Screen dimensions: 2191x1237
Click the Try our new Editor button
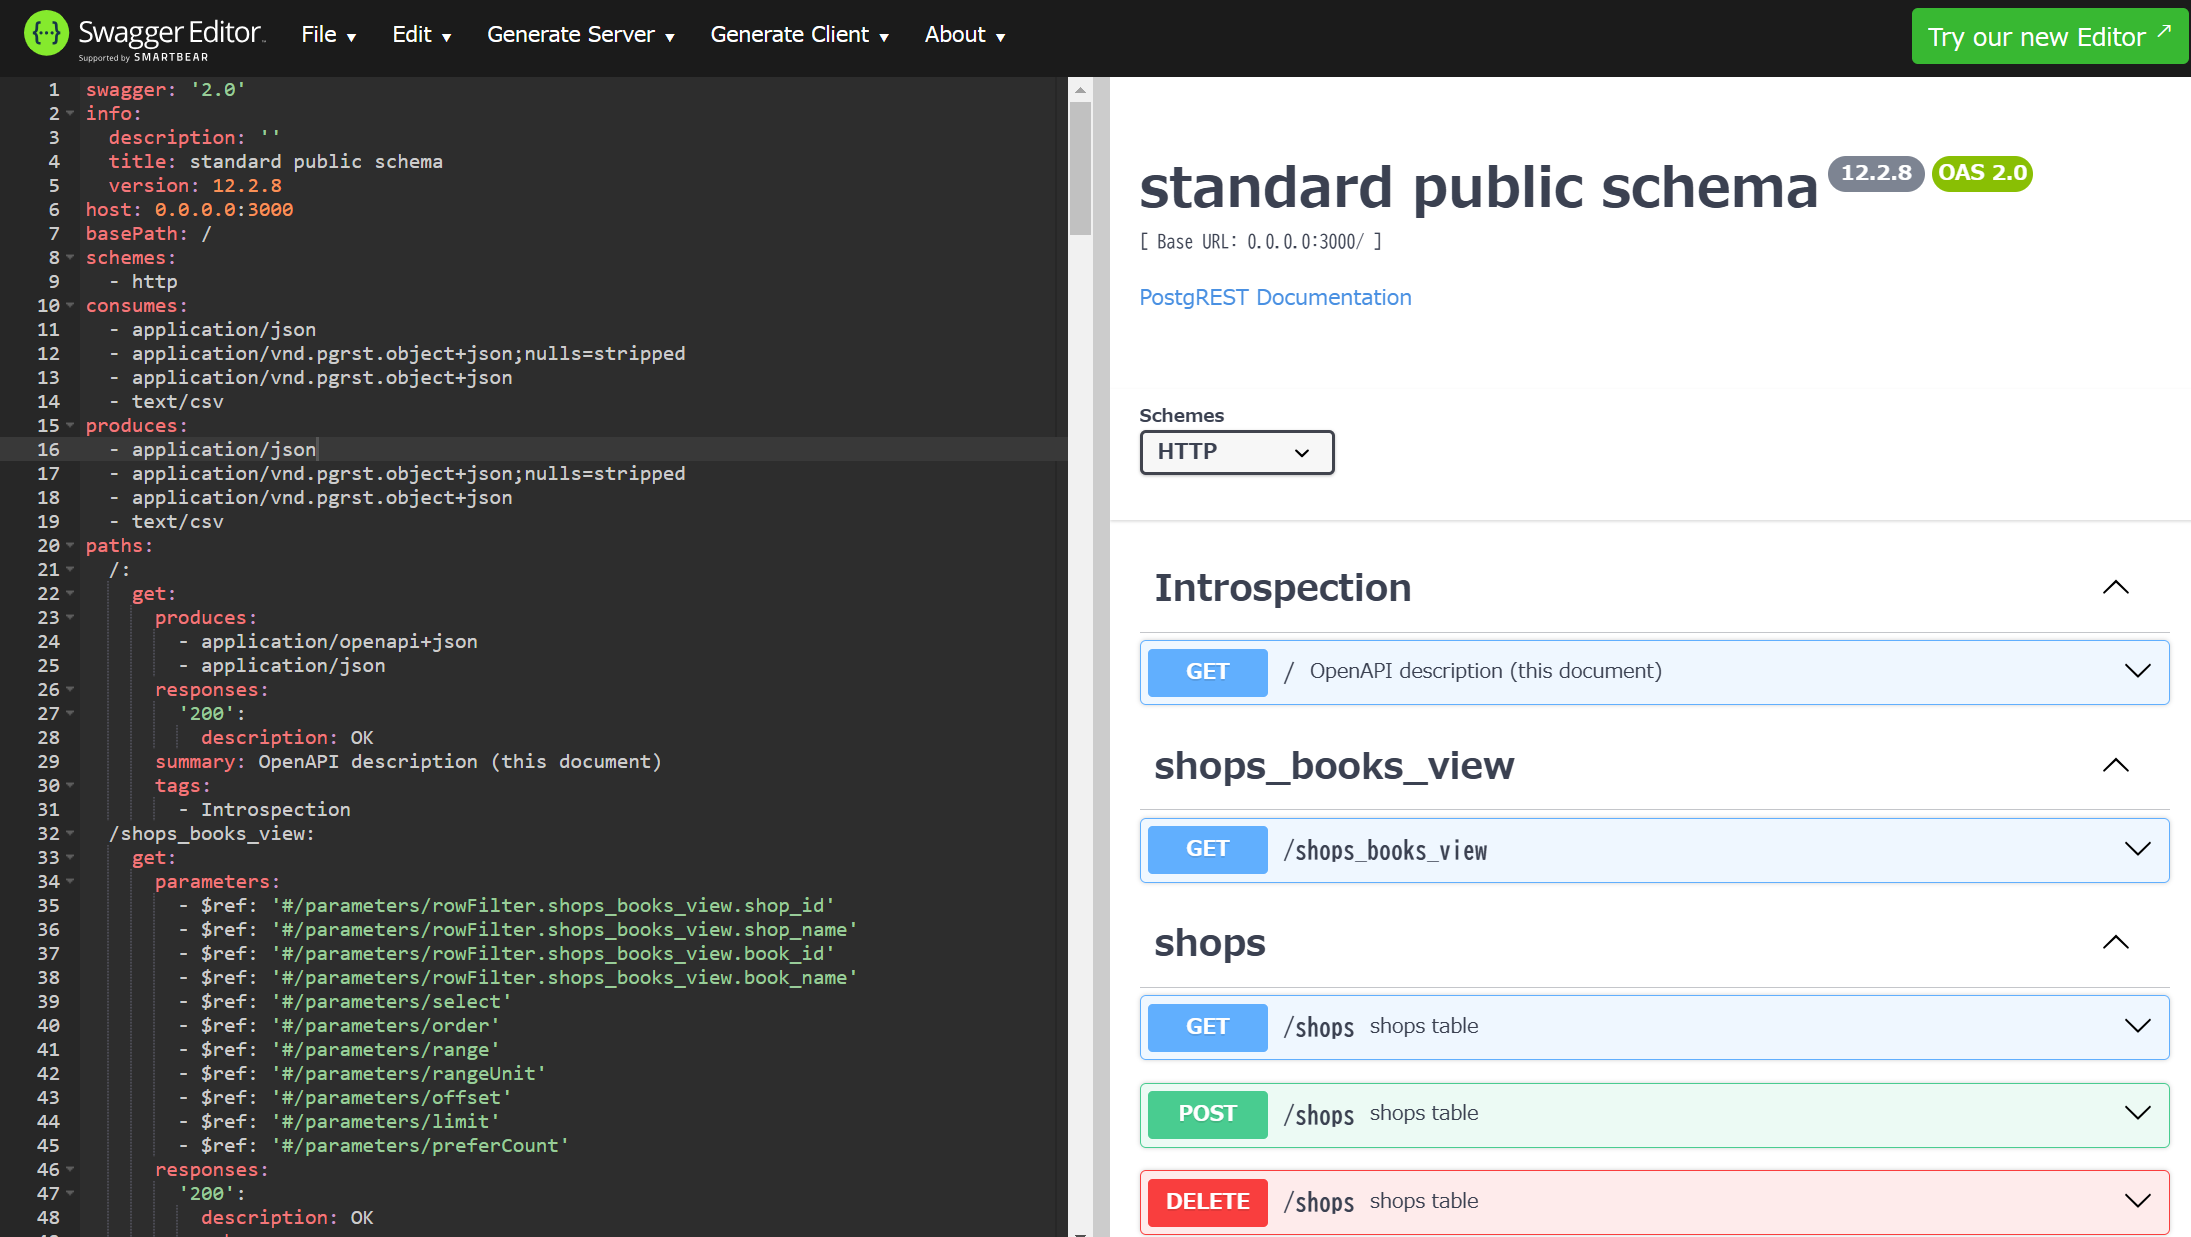pos(2048,36)
